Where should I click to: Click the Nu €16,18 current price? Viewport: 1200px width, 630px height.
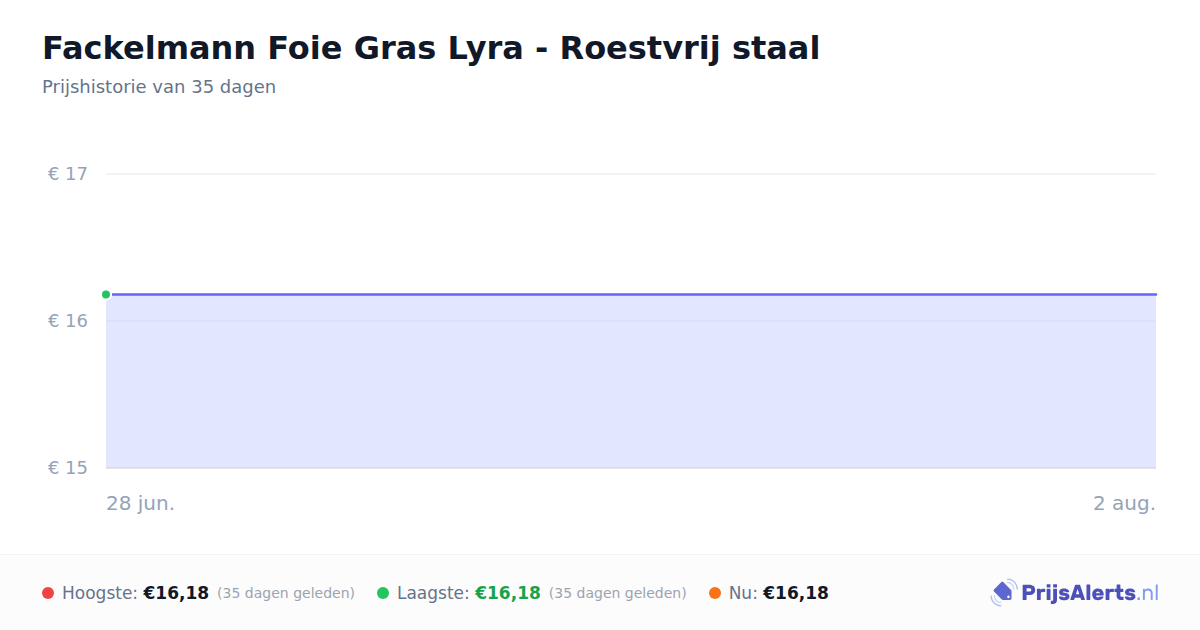pyautogui.click(x=796, y=593)
